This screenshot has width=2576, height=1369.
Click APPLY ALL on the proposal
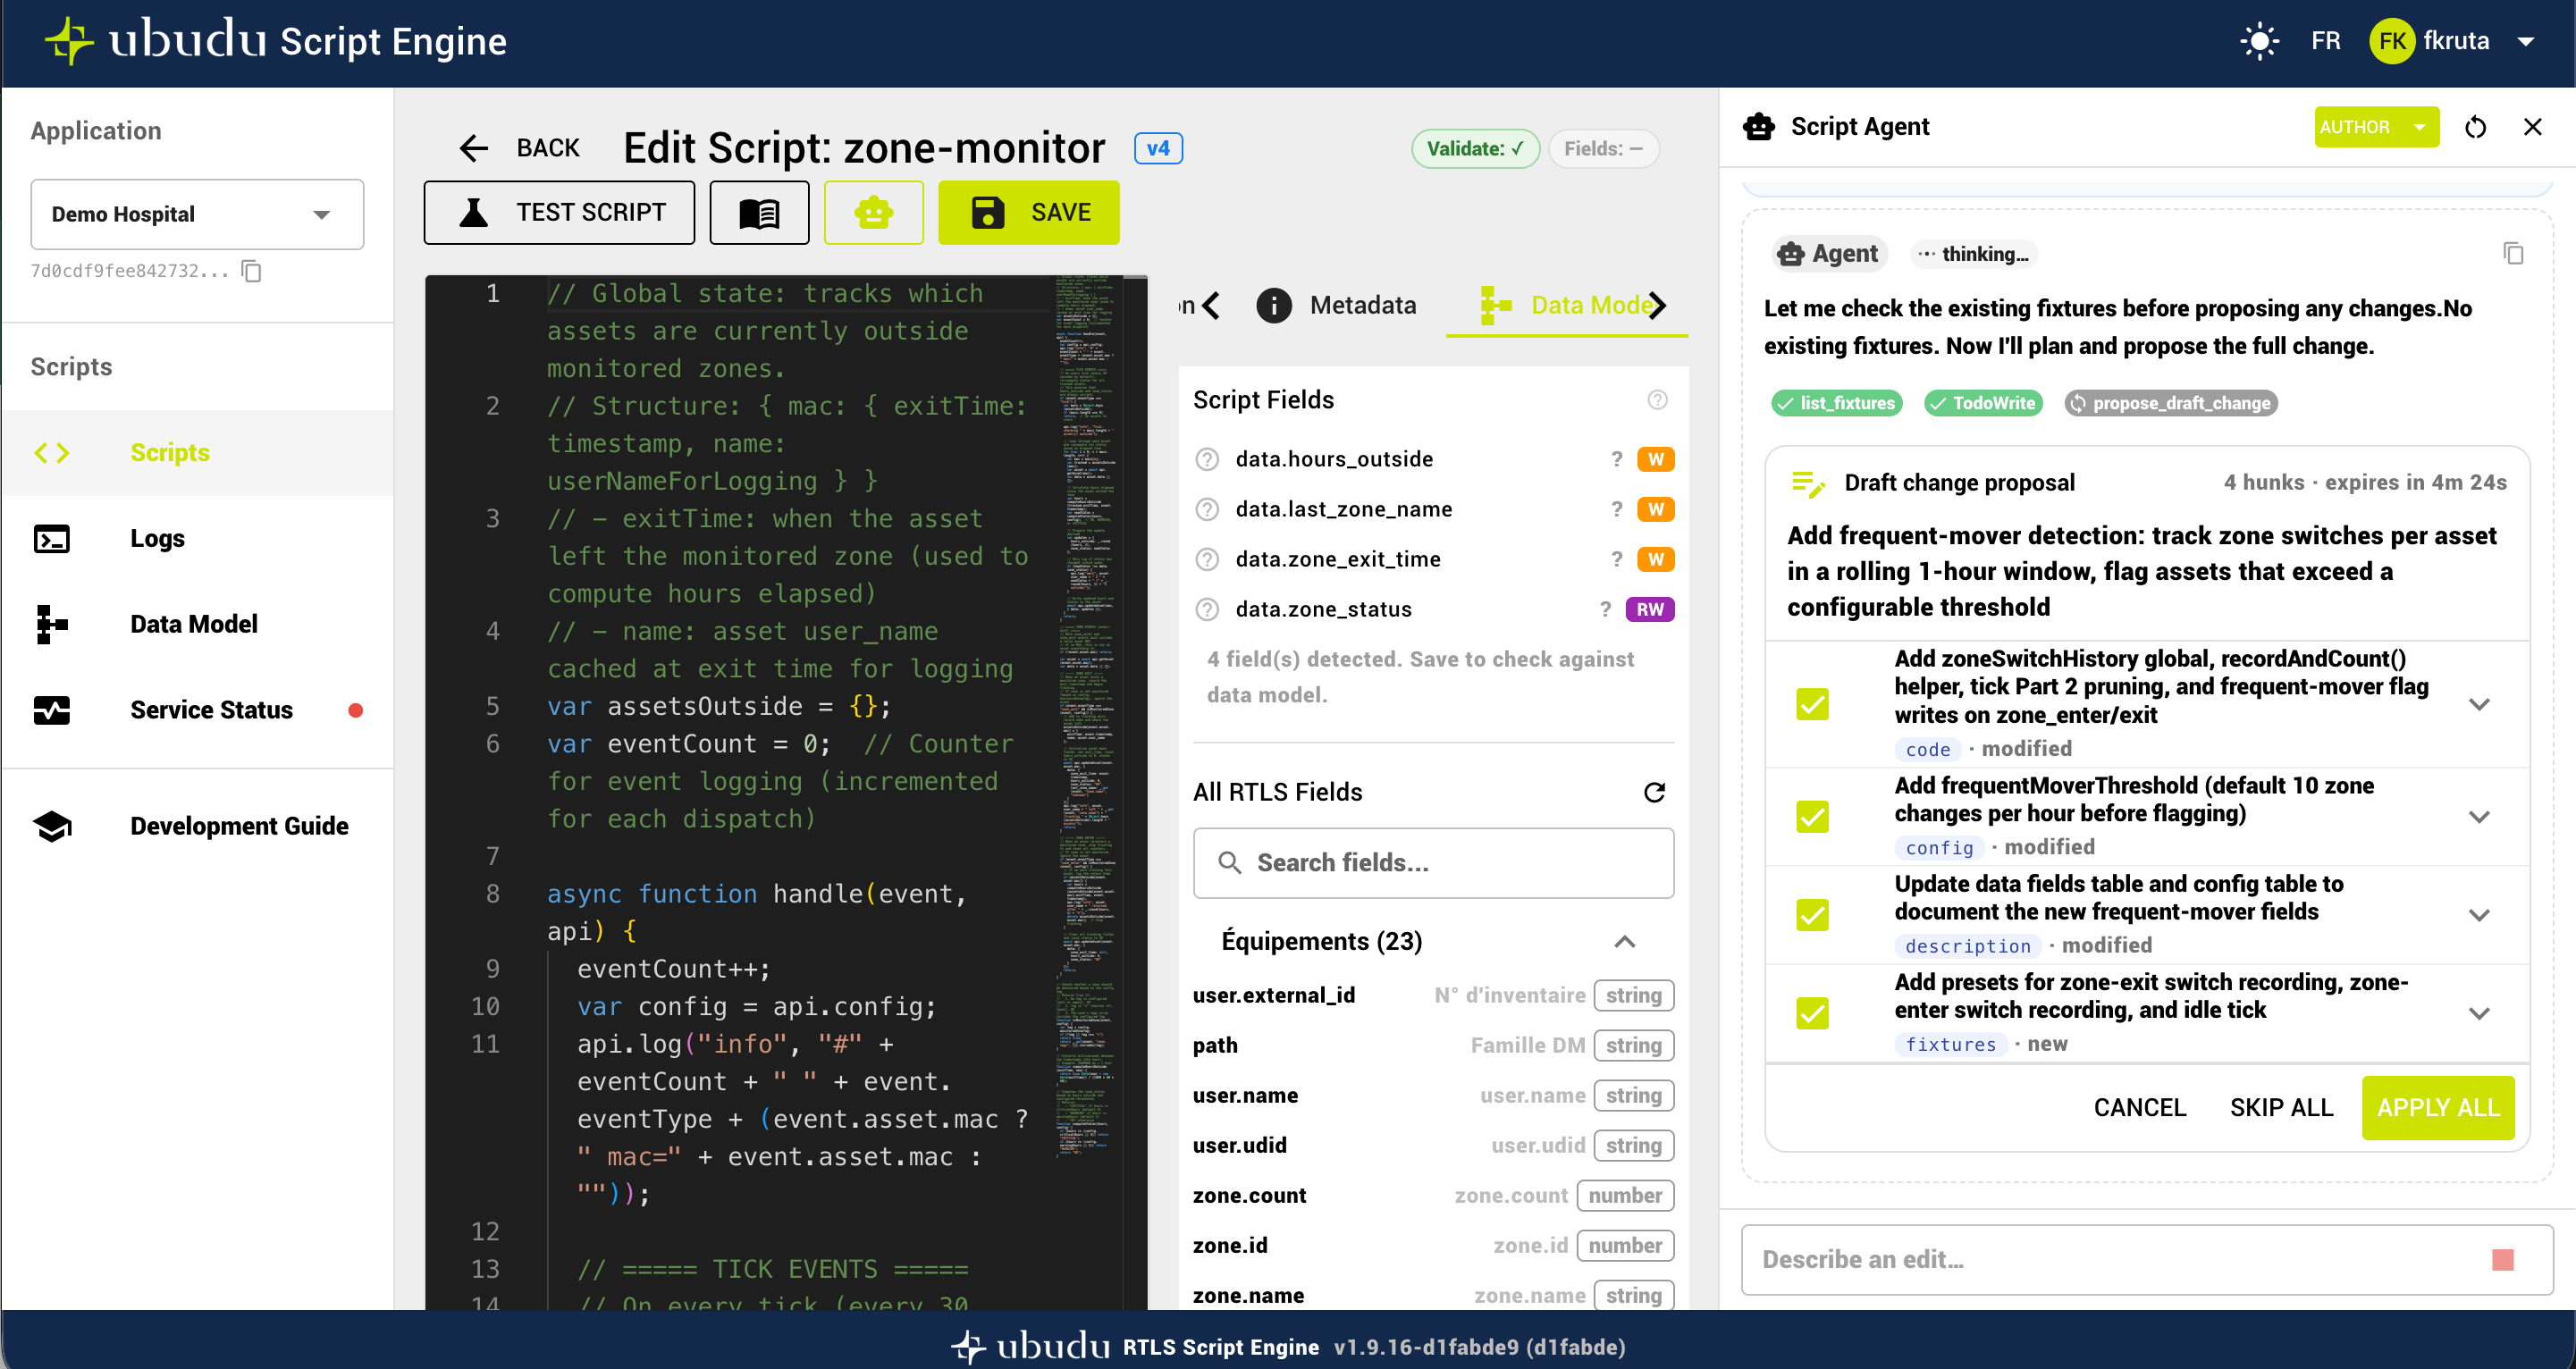(x=2437, y=1108)
